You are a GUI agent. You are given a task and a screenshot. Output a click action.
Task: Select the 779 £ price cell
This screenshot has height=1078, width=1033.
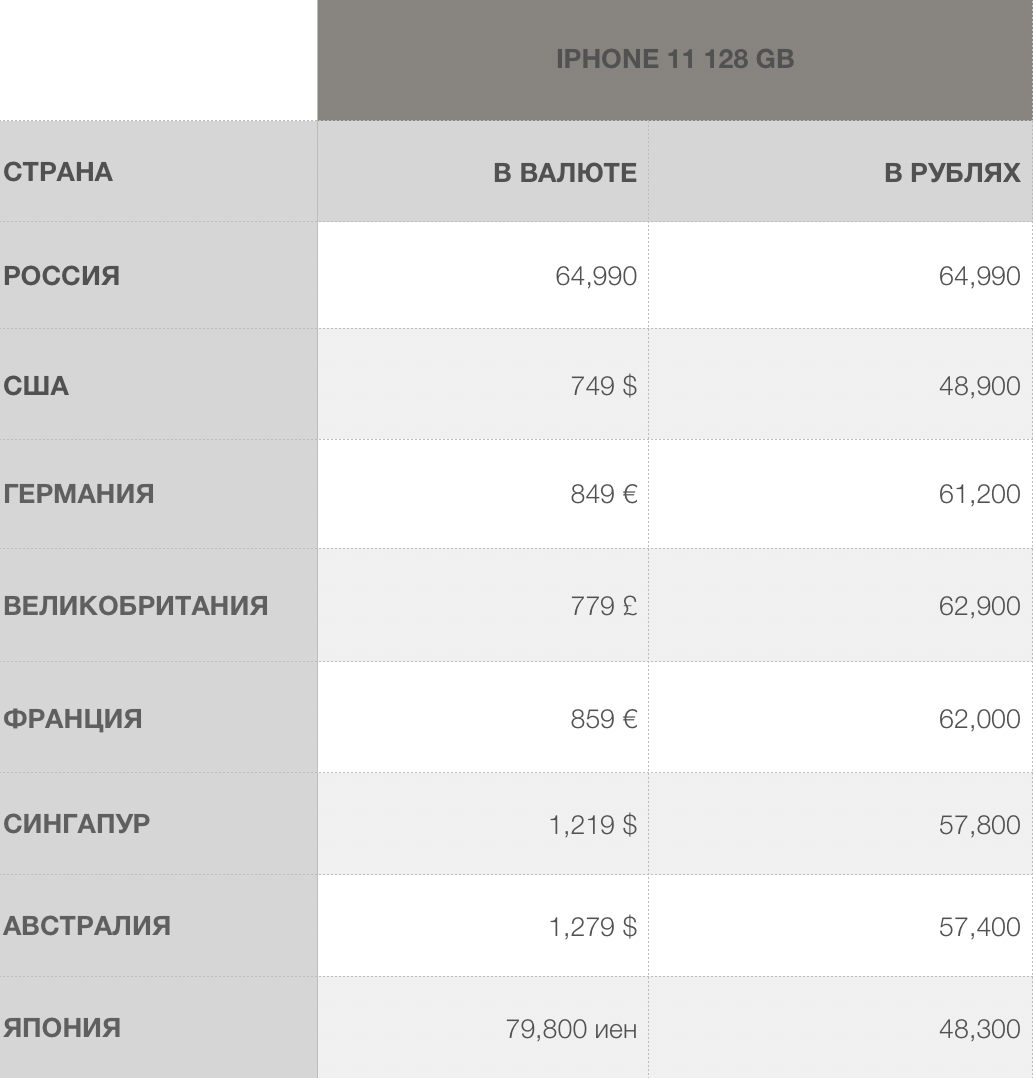(x=603, y=606)
